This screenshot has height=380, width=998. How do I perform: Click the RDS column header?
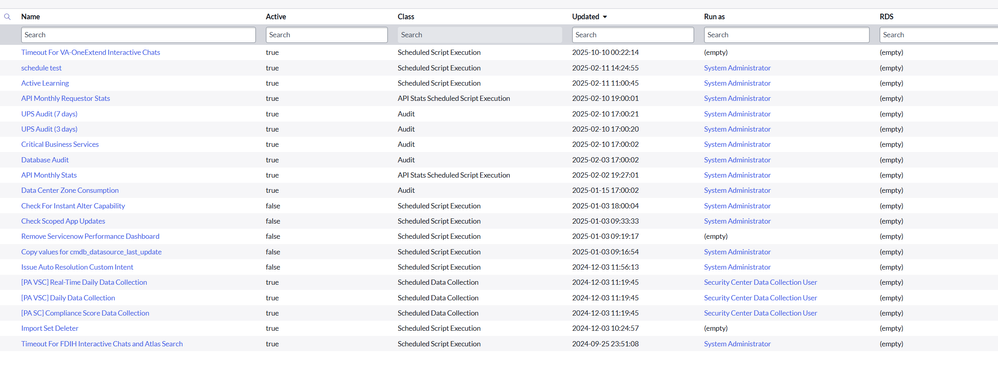coord(886,17)
